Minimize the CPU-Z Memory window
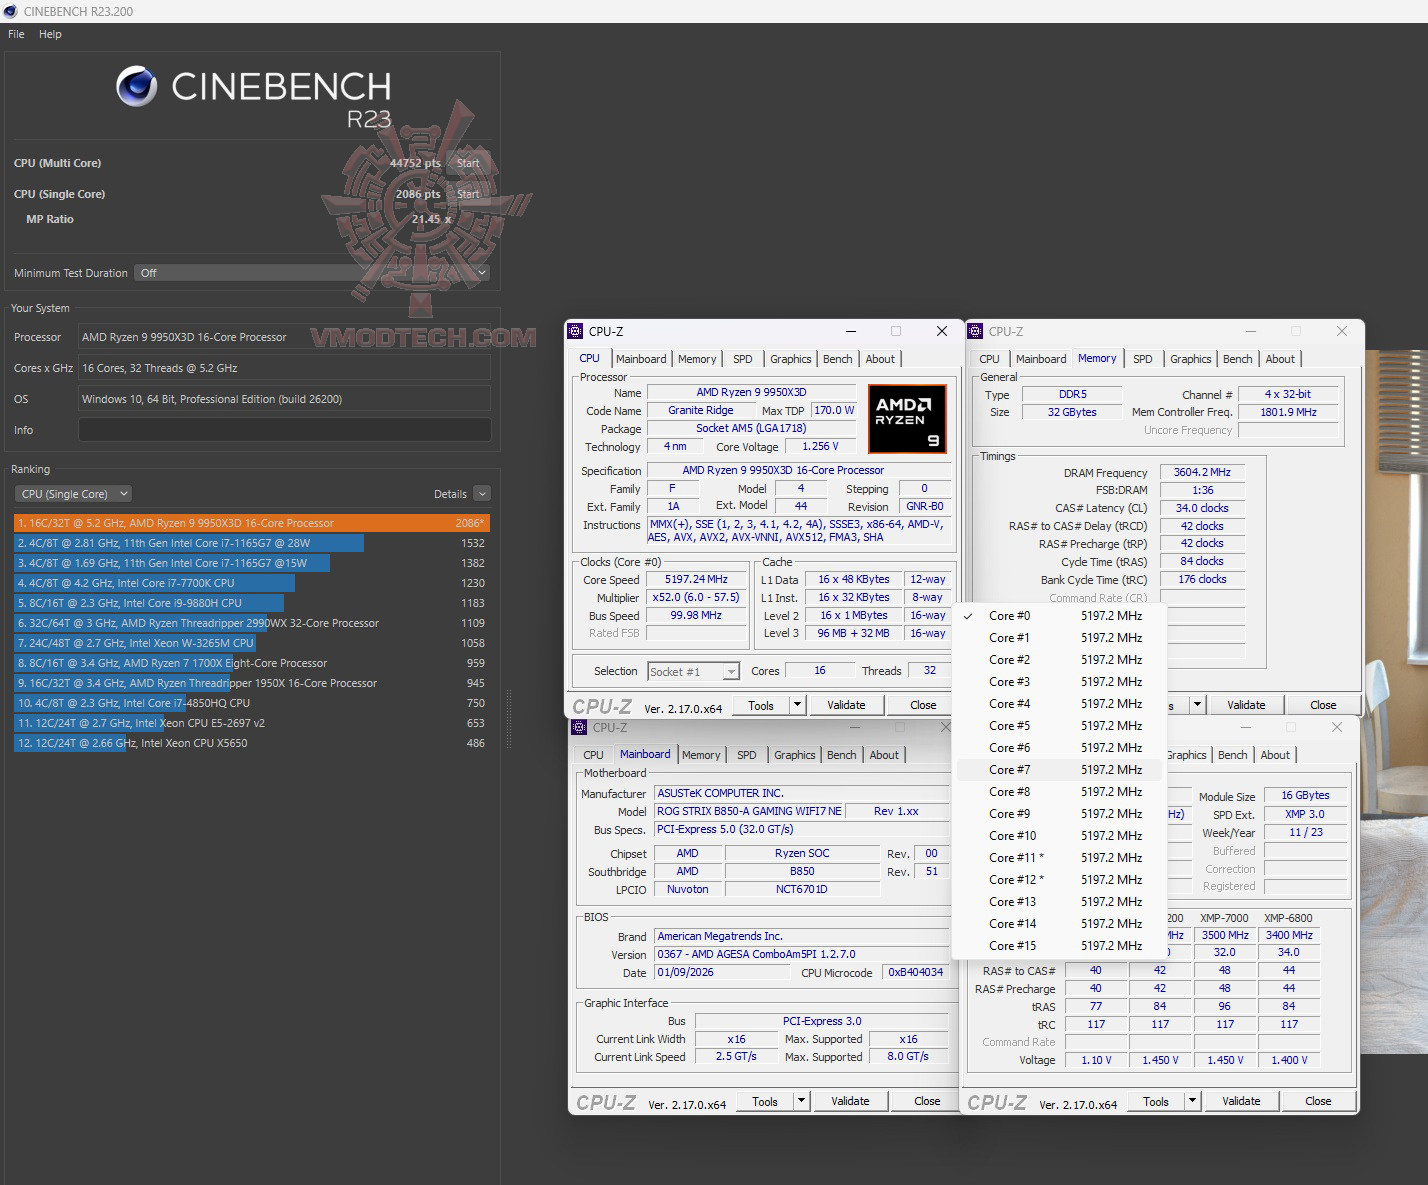 coord(1251,331)
